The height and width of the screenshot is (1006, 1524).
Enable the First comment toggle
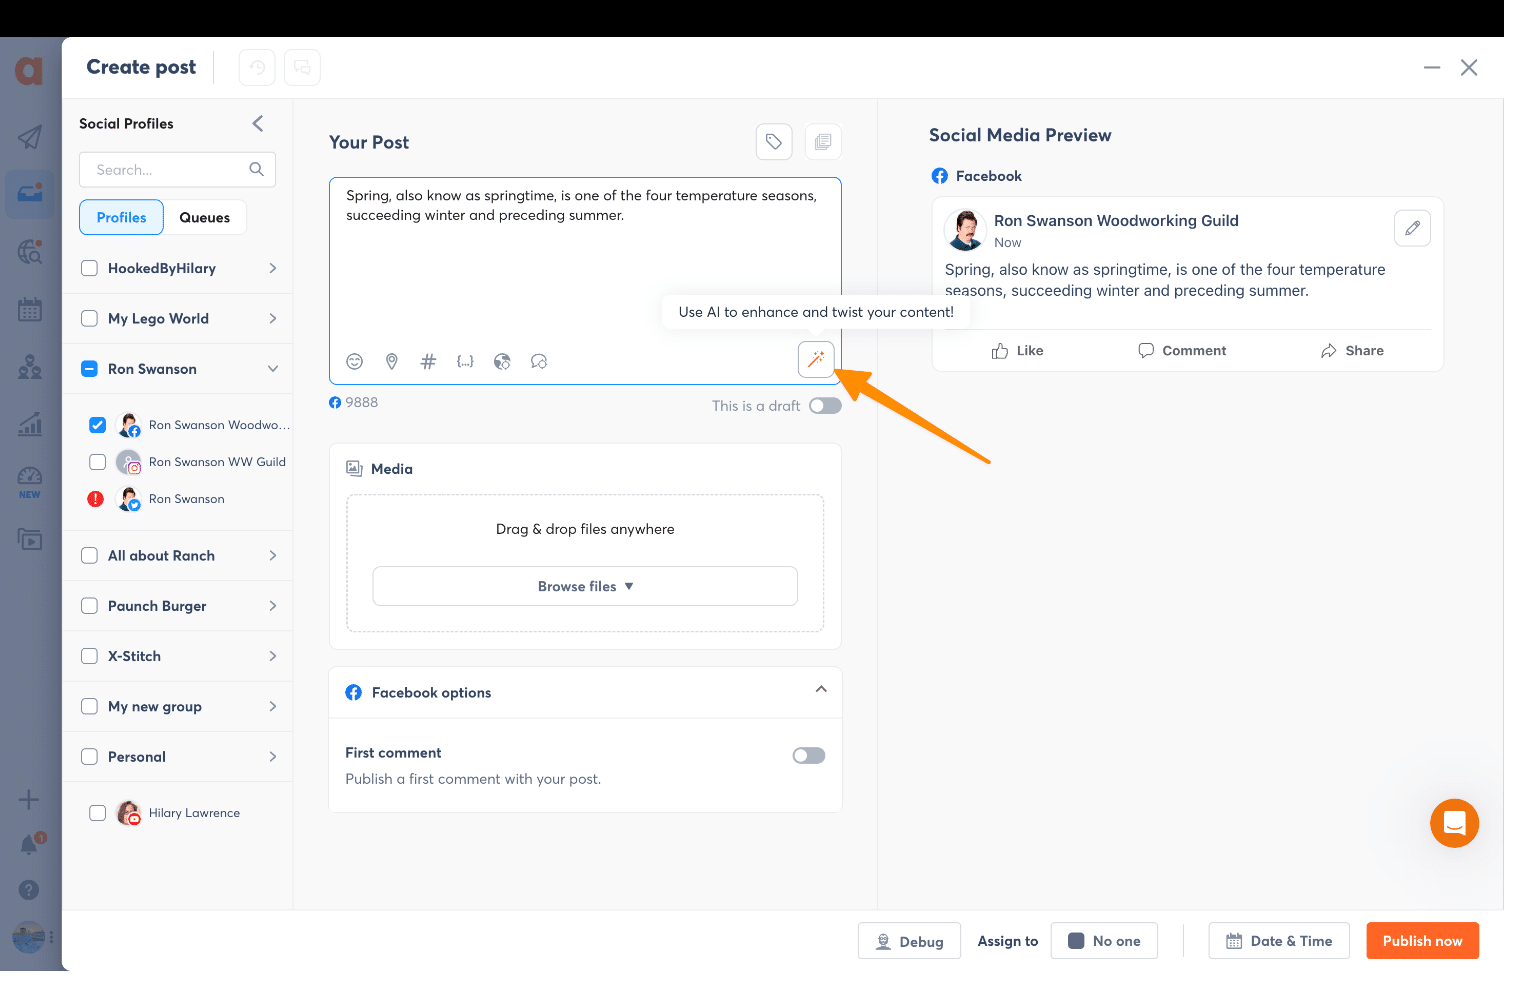click(x=809, y=756)
